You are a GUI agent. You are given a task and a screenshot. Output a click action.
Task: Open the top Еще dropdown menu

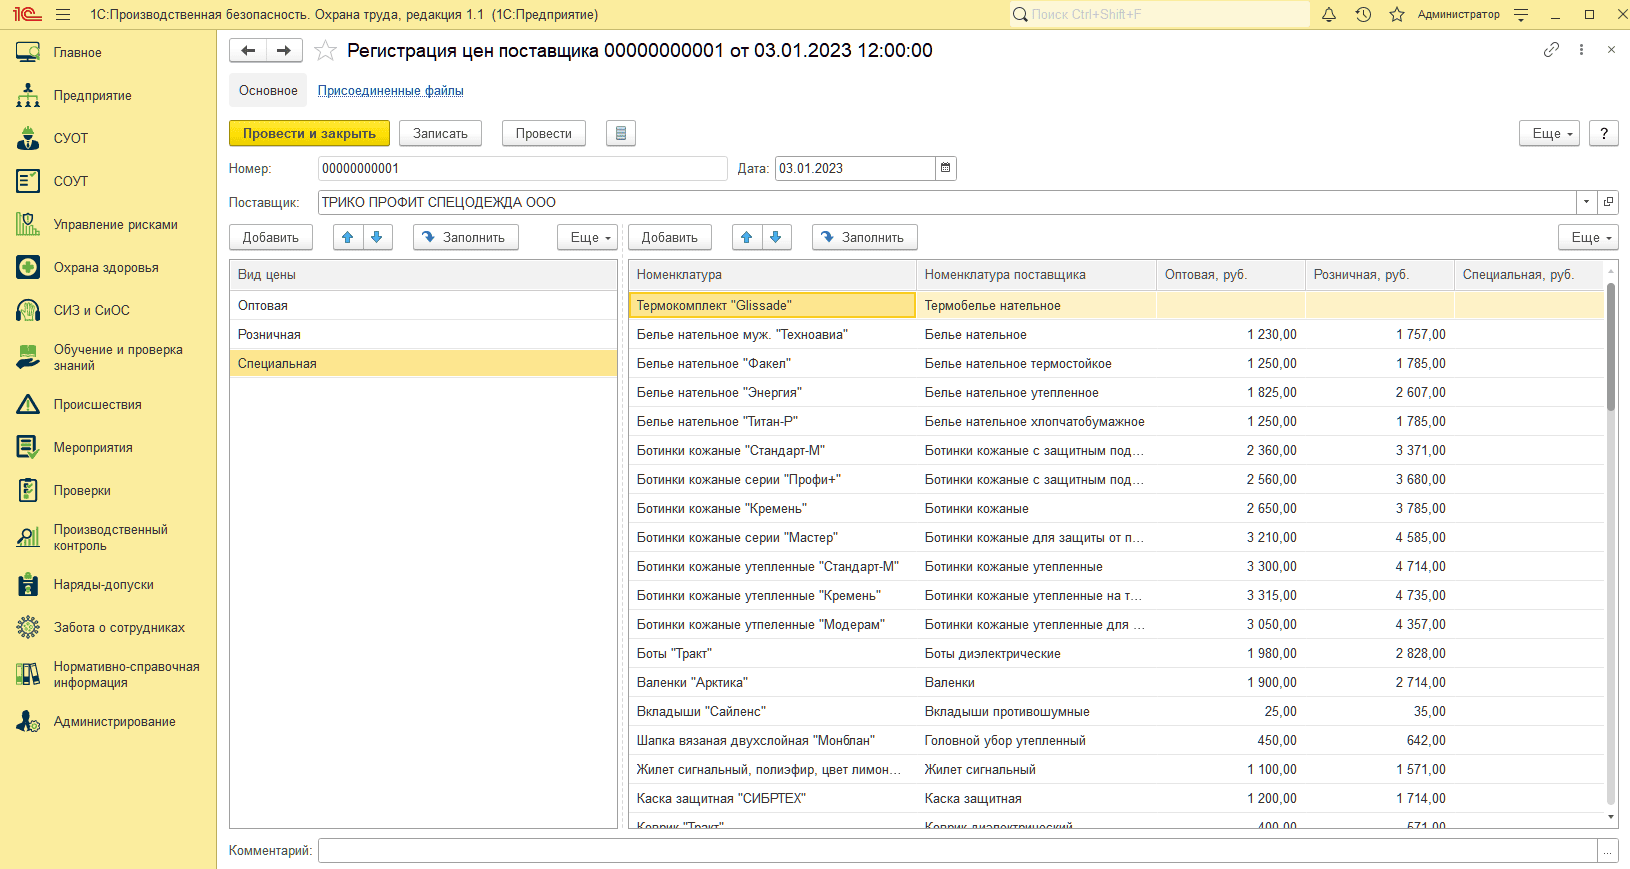(x=1549, y=133)
